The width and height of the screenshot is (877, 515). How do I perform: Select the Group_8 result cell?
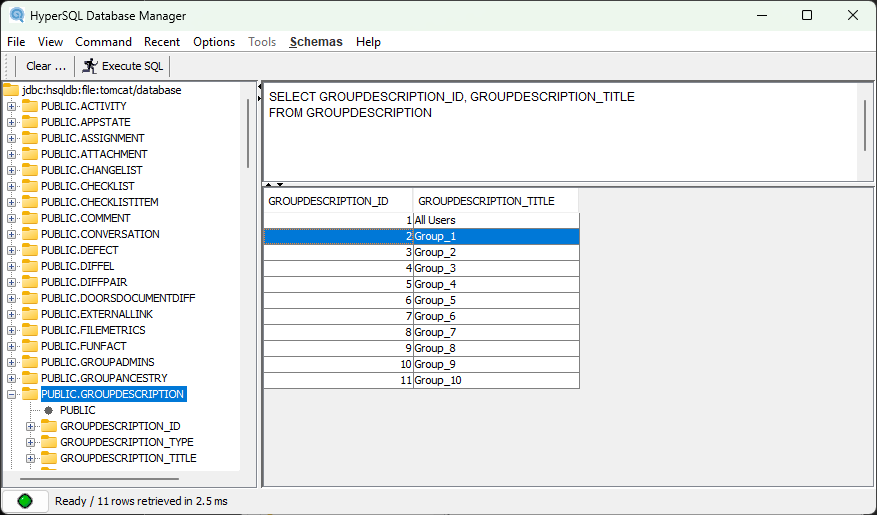[x=496, y=348]
